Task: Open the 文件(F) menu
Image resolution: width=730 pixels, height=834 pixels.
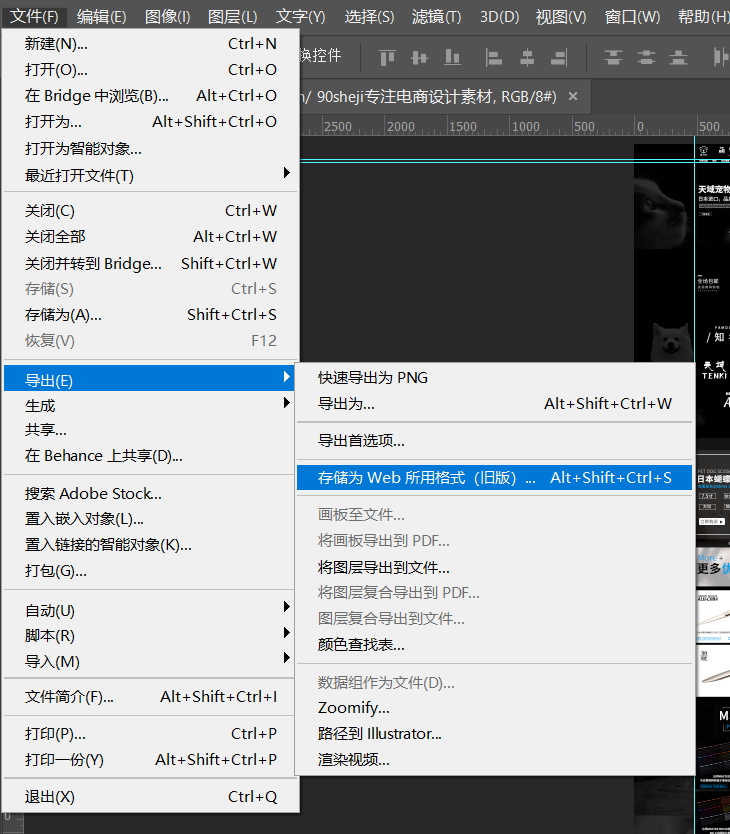Action: [x=34, y=17]
